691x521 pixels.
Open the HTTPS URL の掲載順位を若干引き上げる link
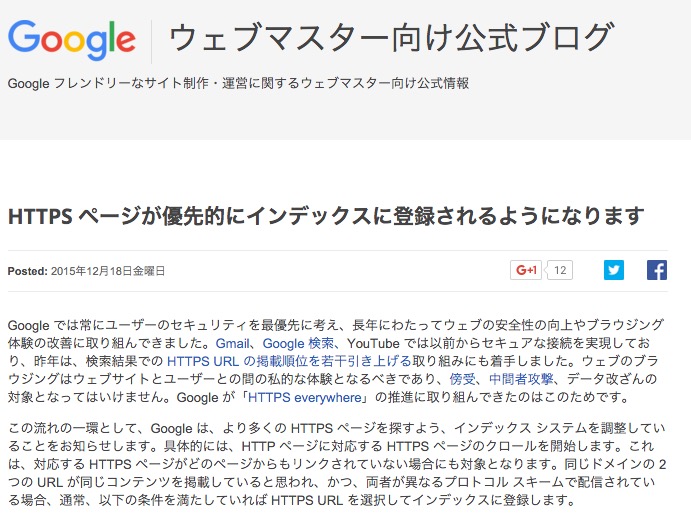pos(289,361)
